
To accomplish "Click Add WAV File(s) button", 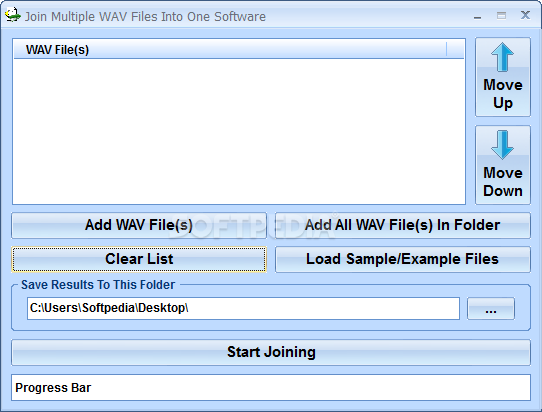I will [x=139, y=225].
